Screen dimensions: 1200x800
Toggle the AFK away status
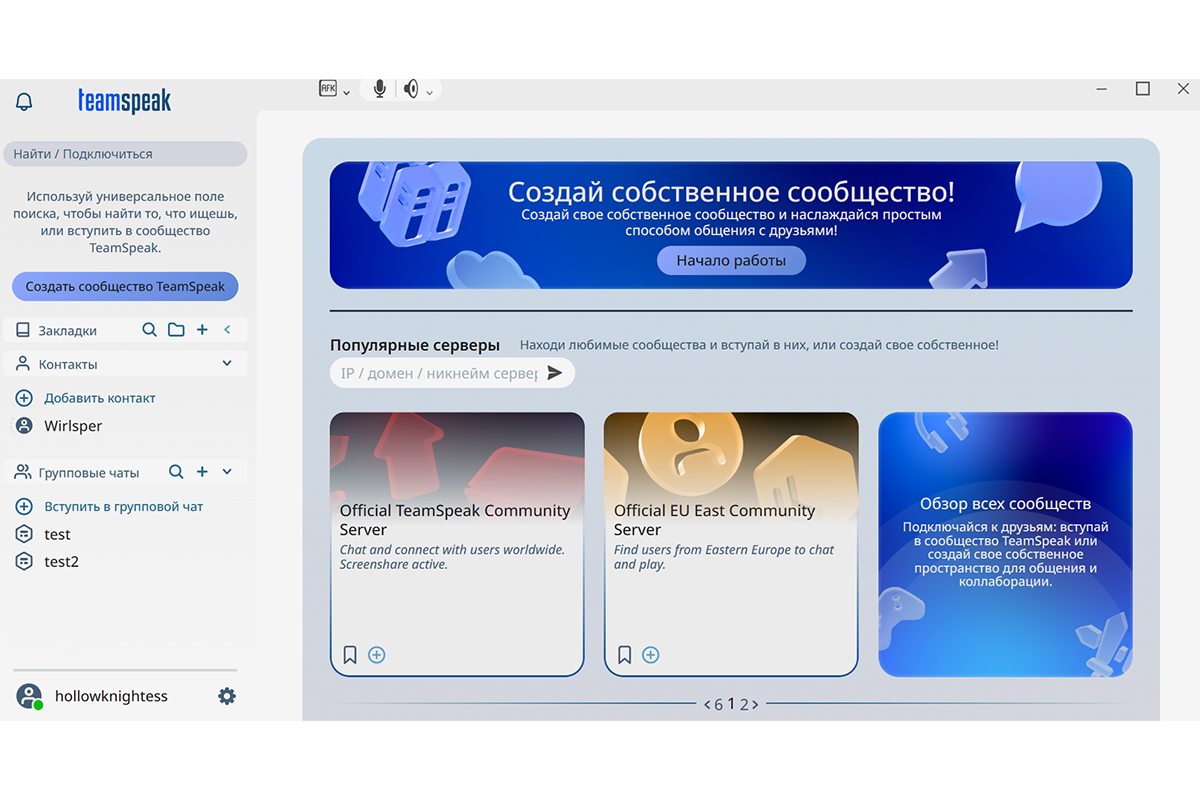tap(328, 89)
